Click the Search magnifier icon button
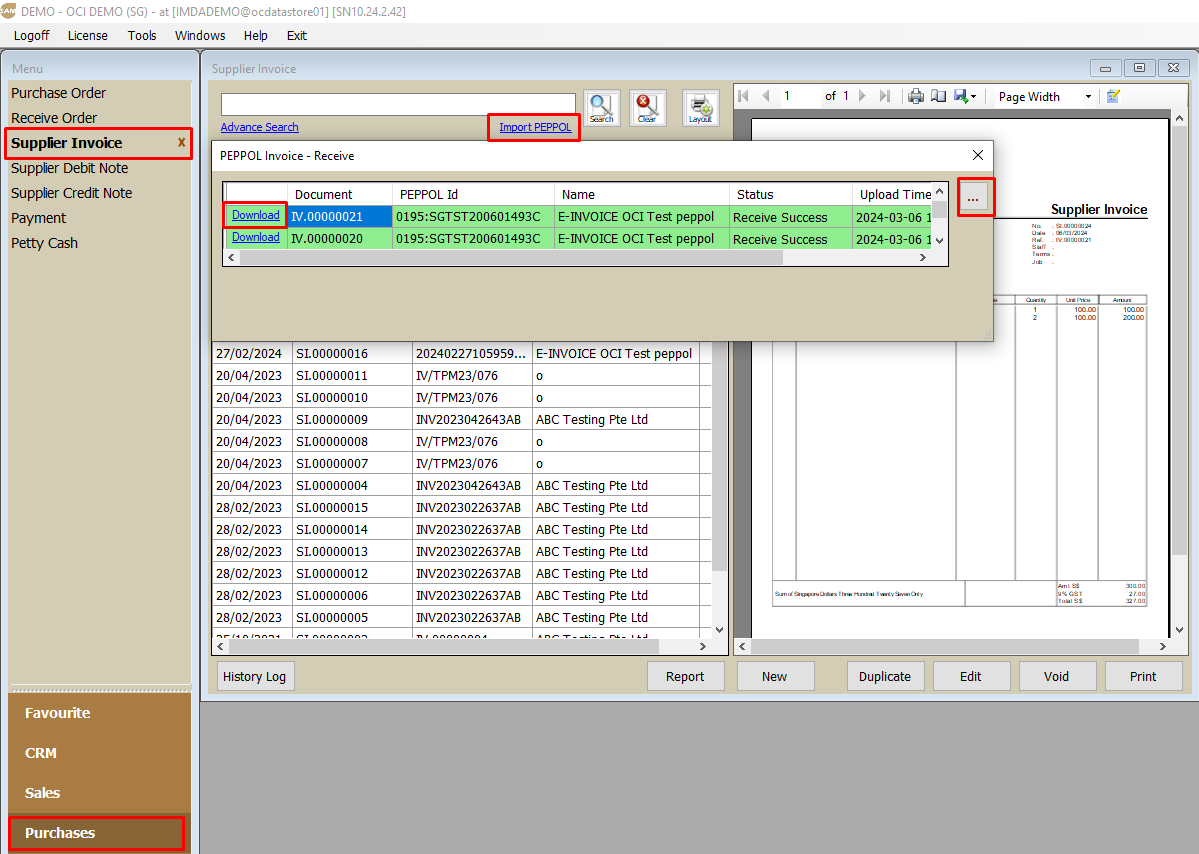Viewport: 1199px width, 854px height. (x=601, y=108)
